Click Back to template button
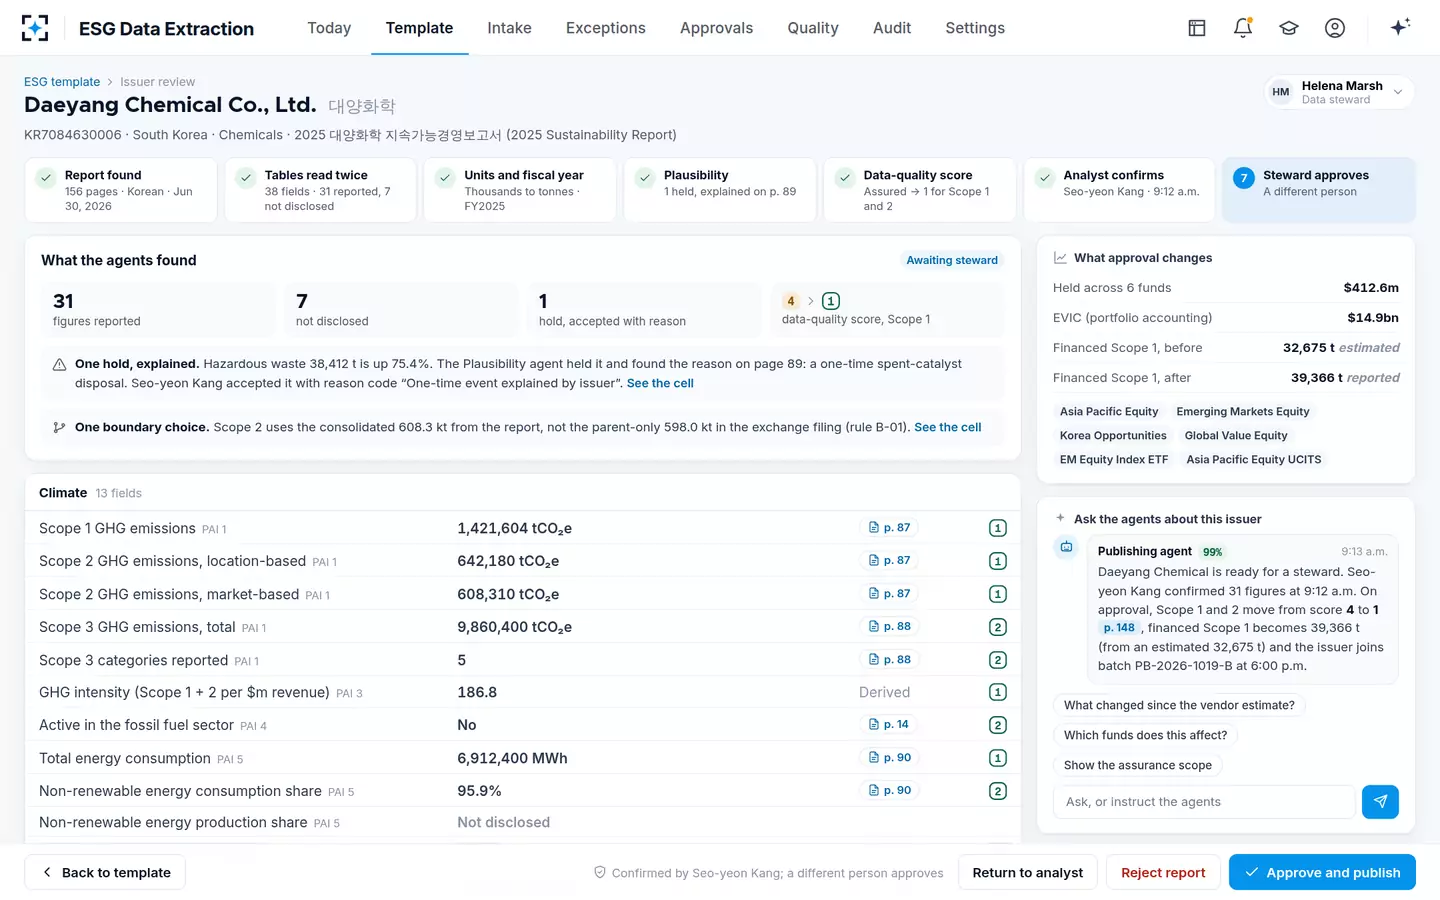 [x=105, y=872]
